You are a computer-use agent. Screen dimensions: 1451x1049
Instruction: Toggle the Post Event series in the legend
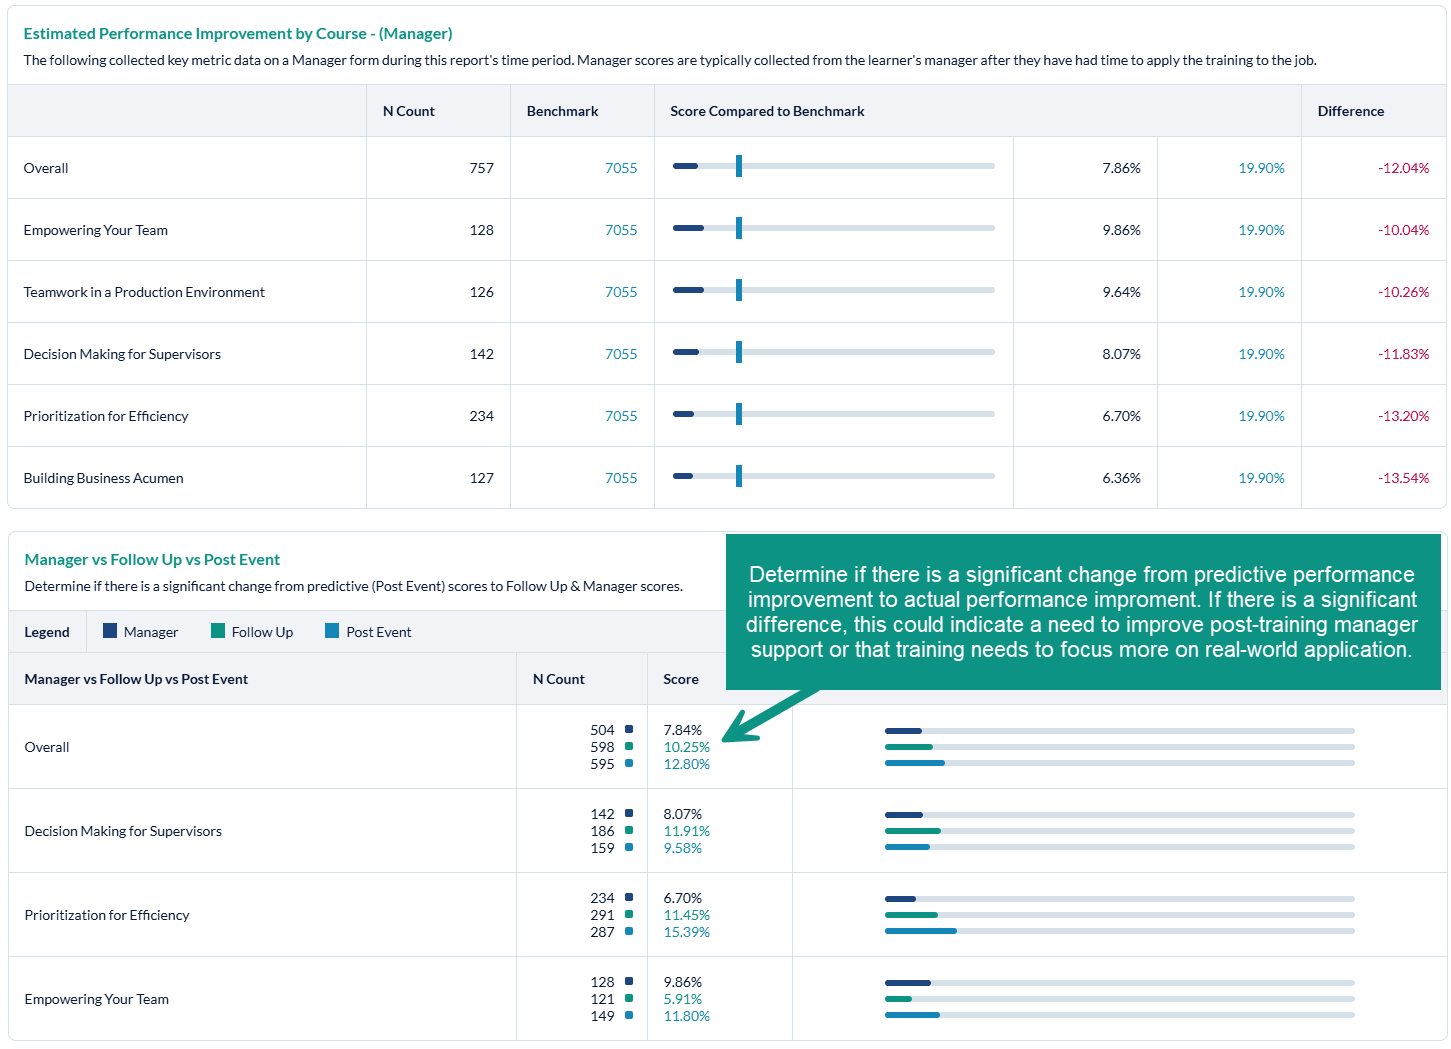coord(380,631)
